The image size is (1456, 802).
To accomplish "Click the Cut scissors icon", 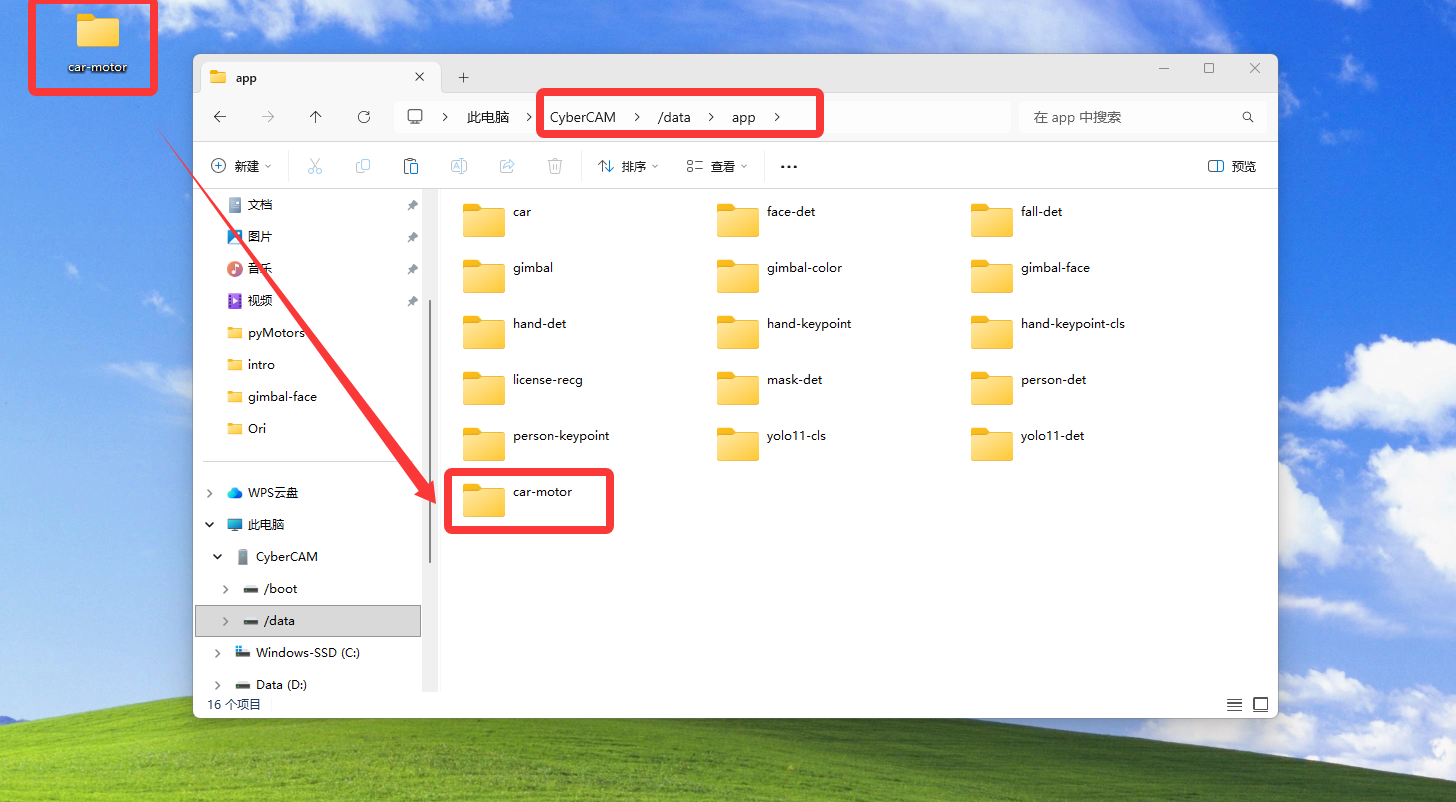I will pos(315,166).
